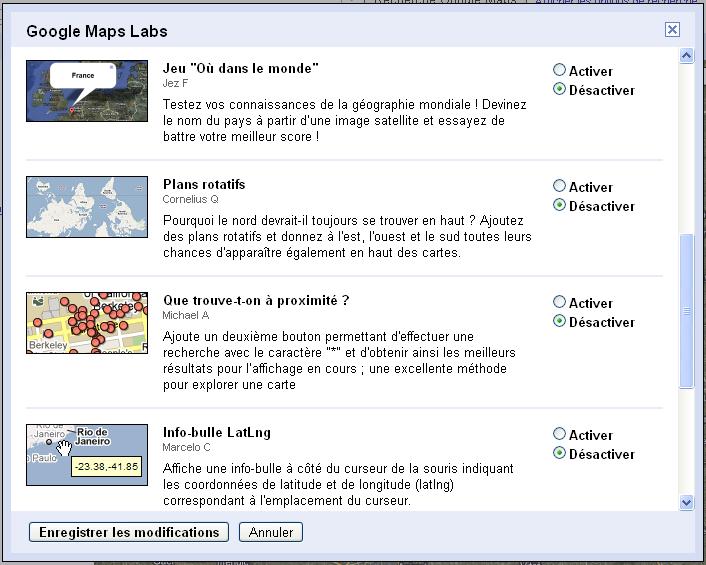Click the Berkeley red markers thumbnail
The height and width of the screenshot is (565, 706).
[x=87, y=323]
